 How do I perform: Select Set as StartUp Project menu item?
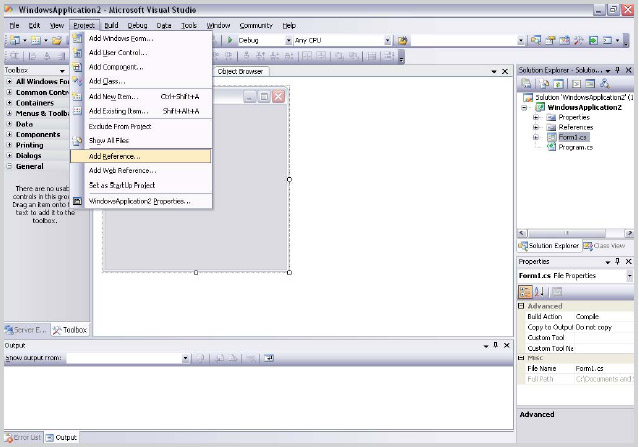pyautogui.click(x=141, y=185)
